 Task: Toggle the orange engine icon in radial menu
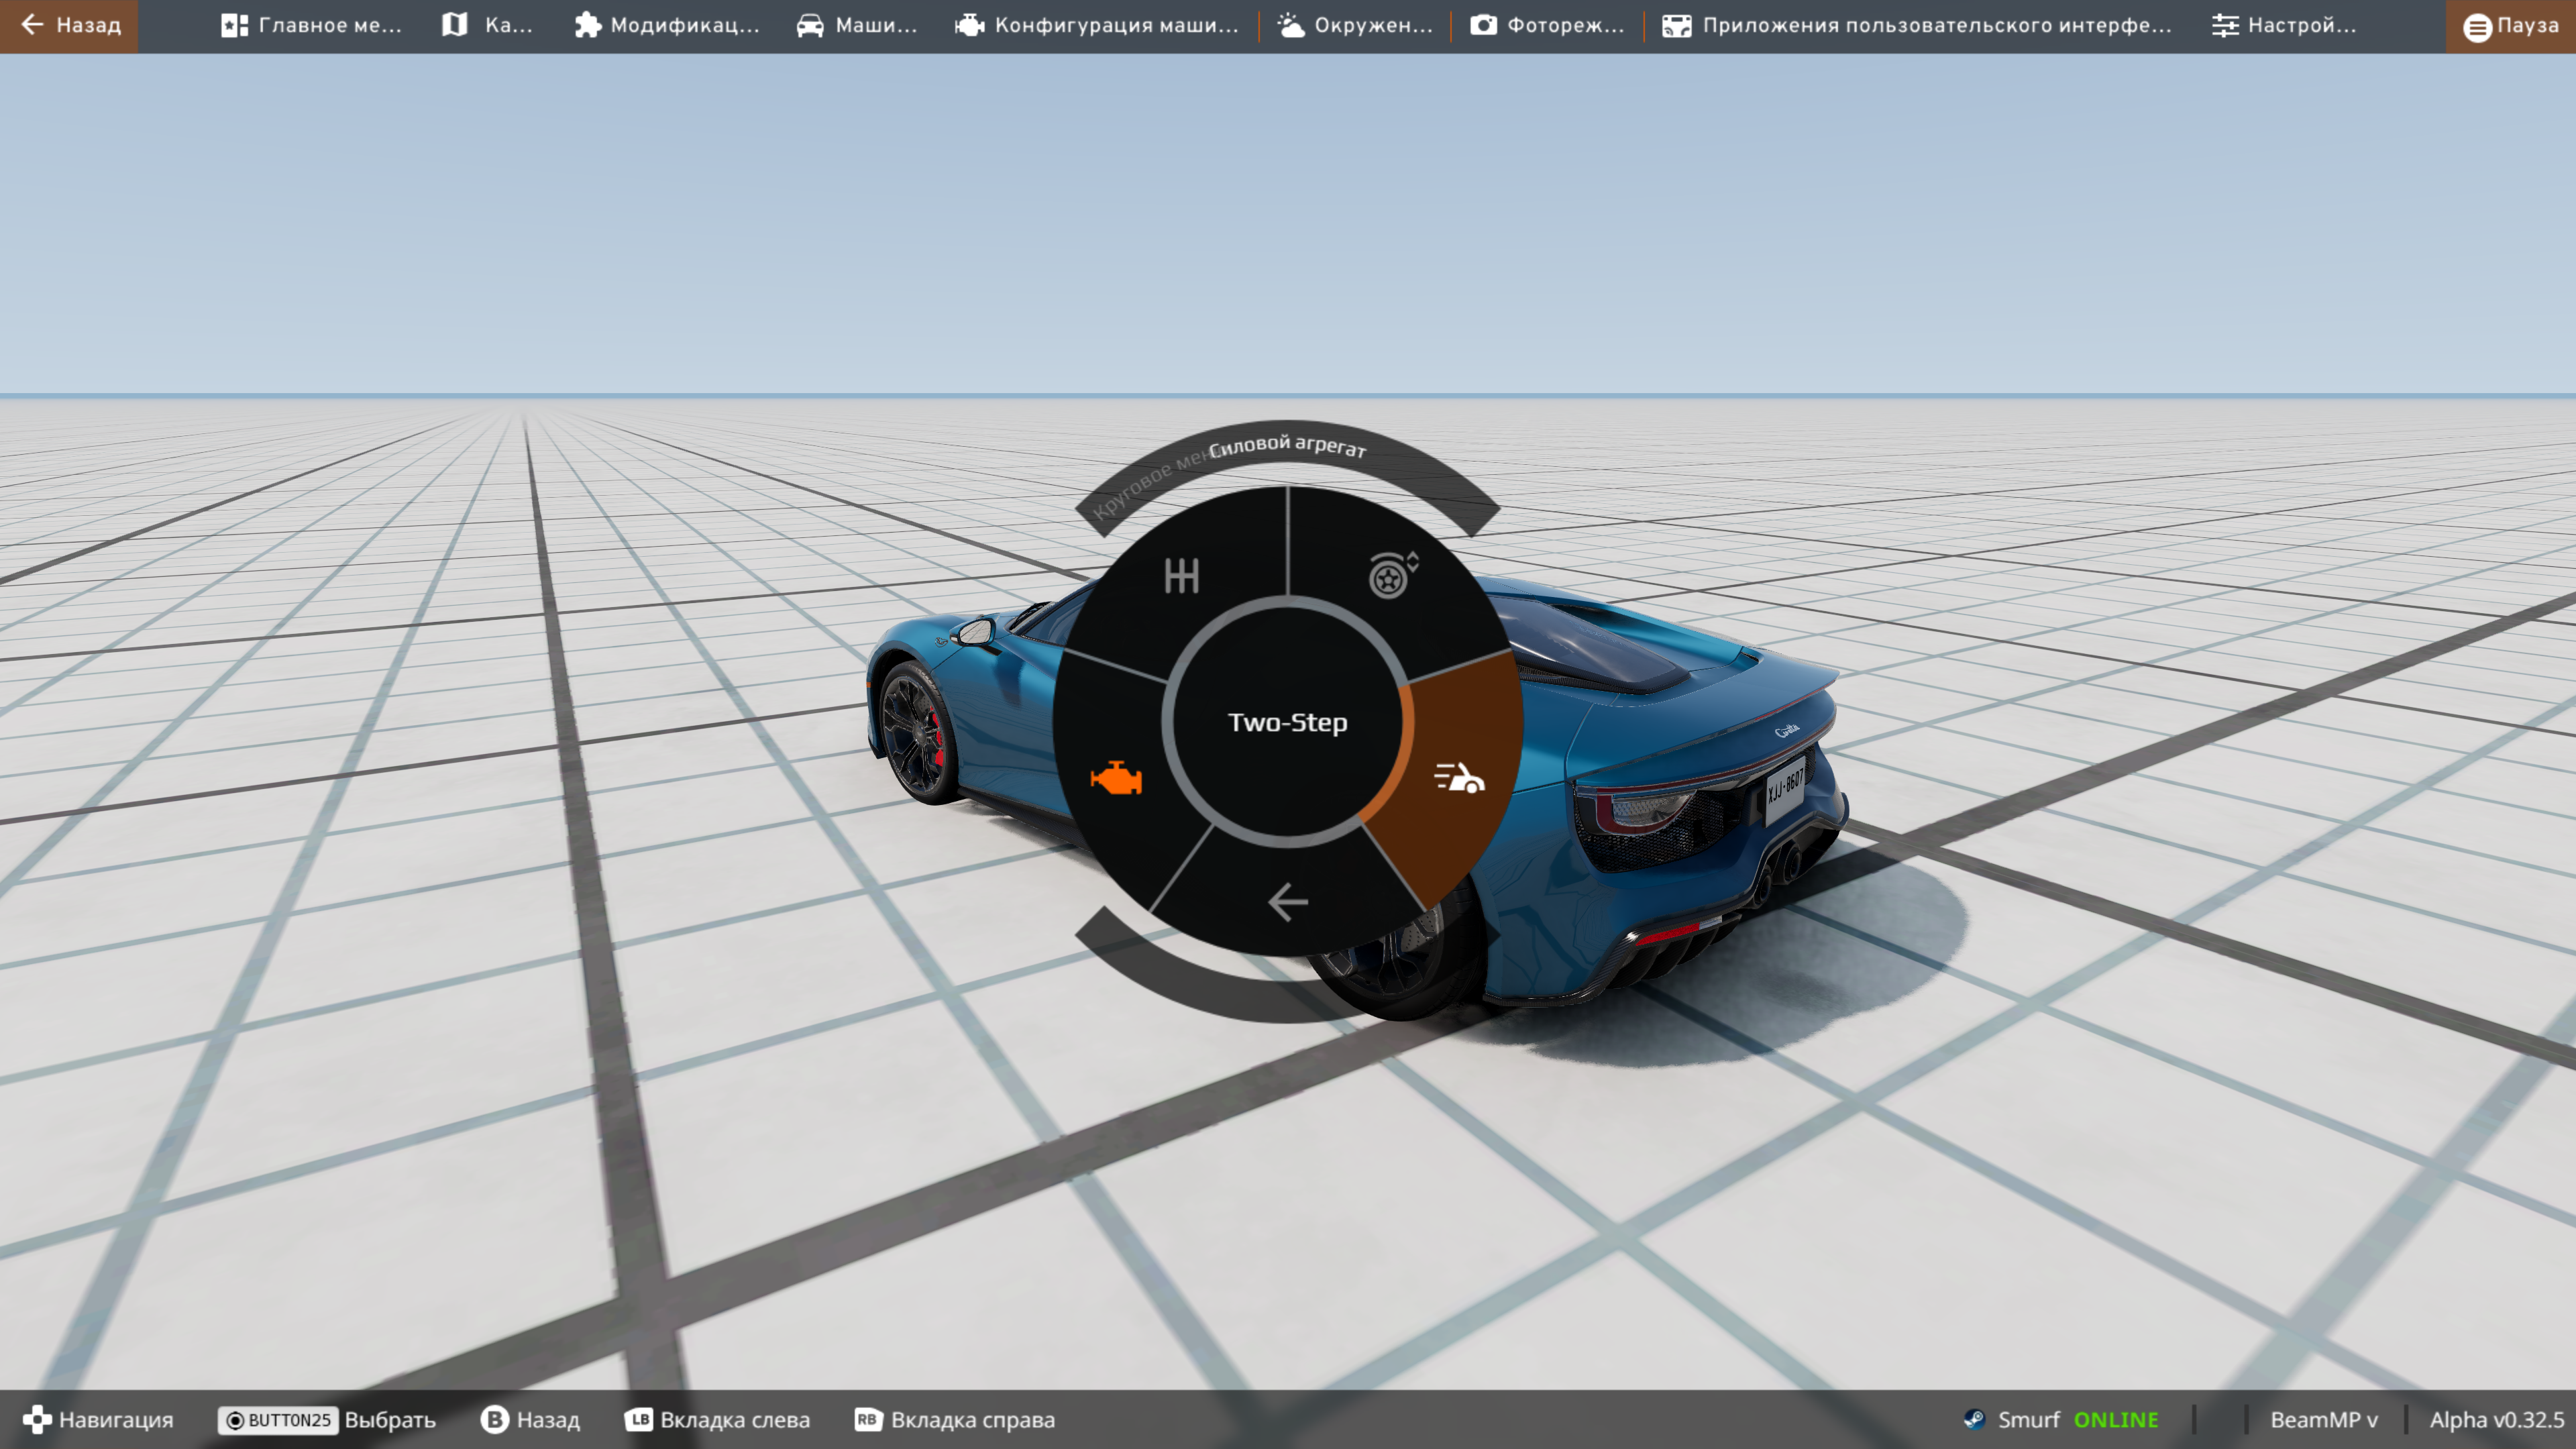click(x=1116, y=778)
